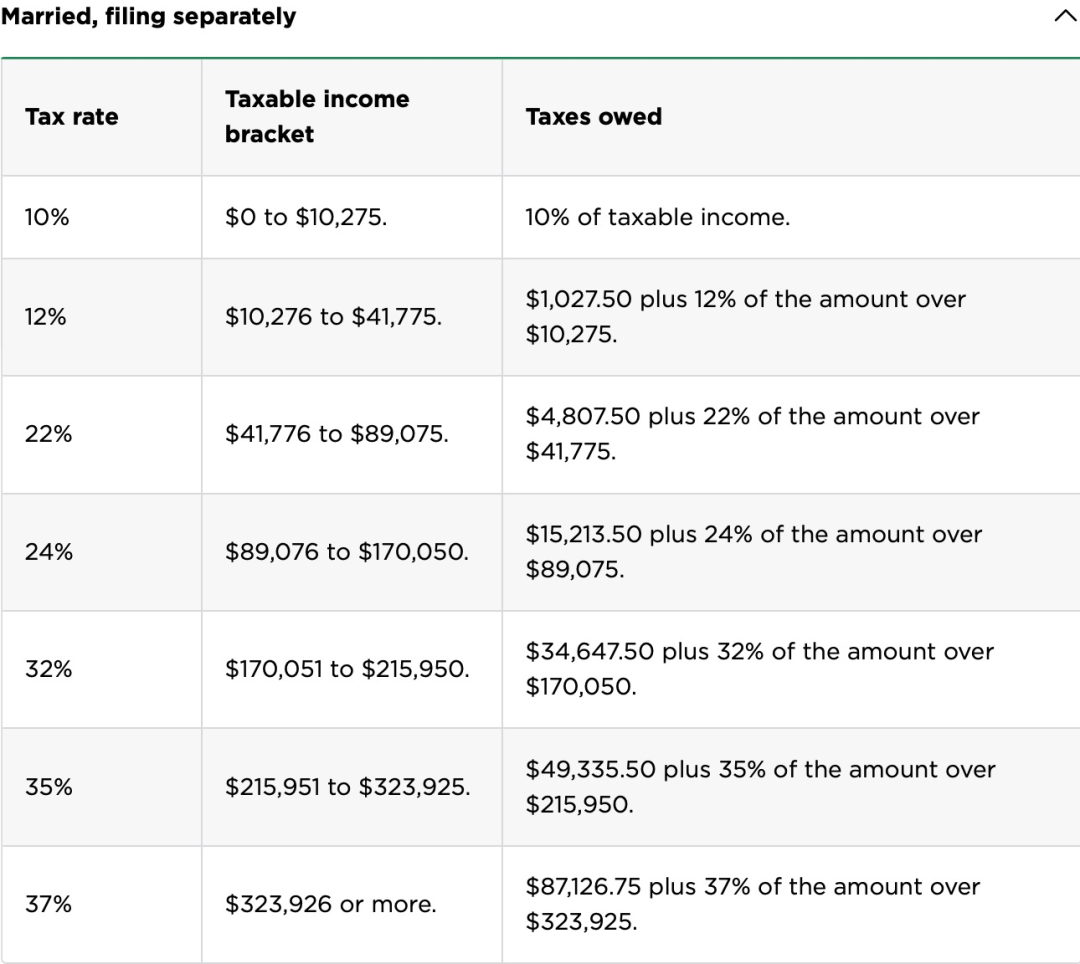Click the "Married, filing separately" heading
Image resolution: width=1080 pixels, height=964 pixels.
tap(148, 17)
